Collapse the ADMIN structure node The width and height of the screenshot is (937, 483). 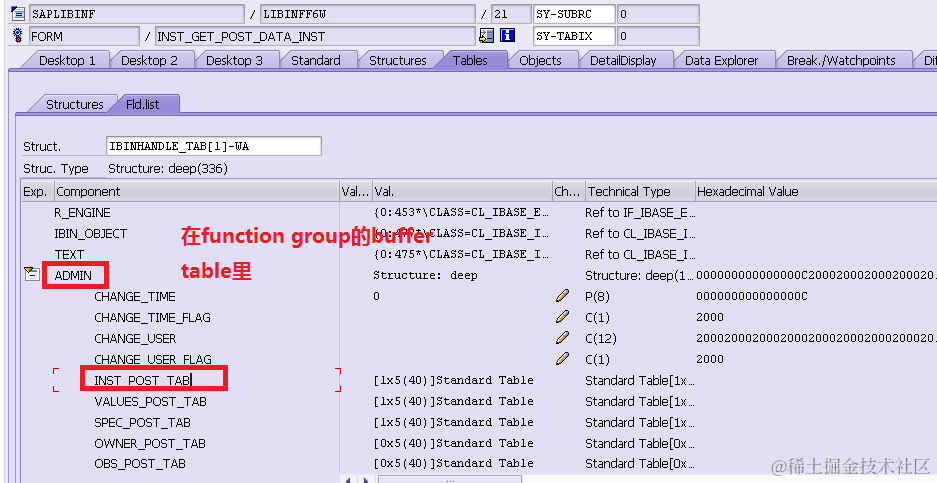(x=32, y=274)
